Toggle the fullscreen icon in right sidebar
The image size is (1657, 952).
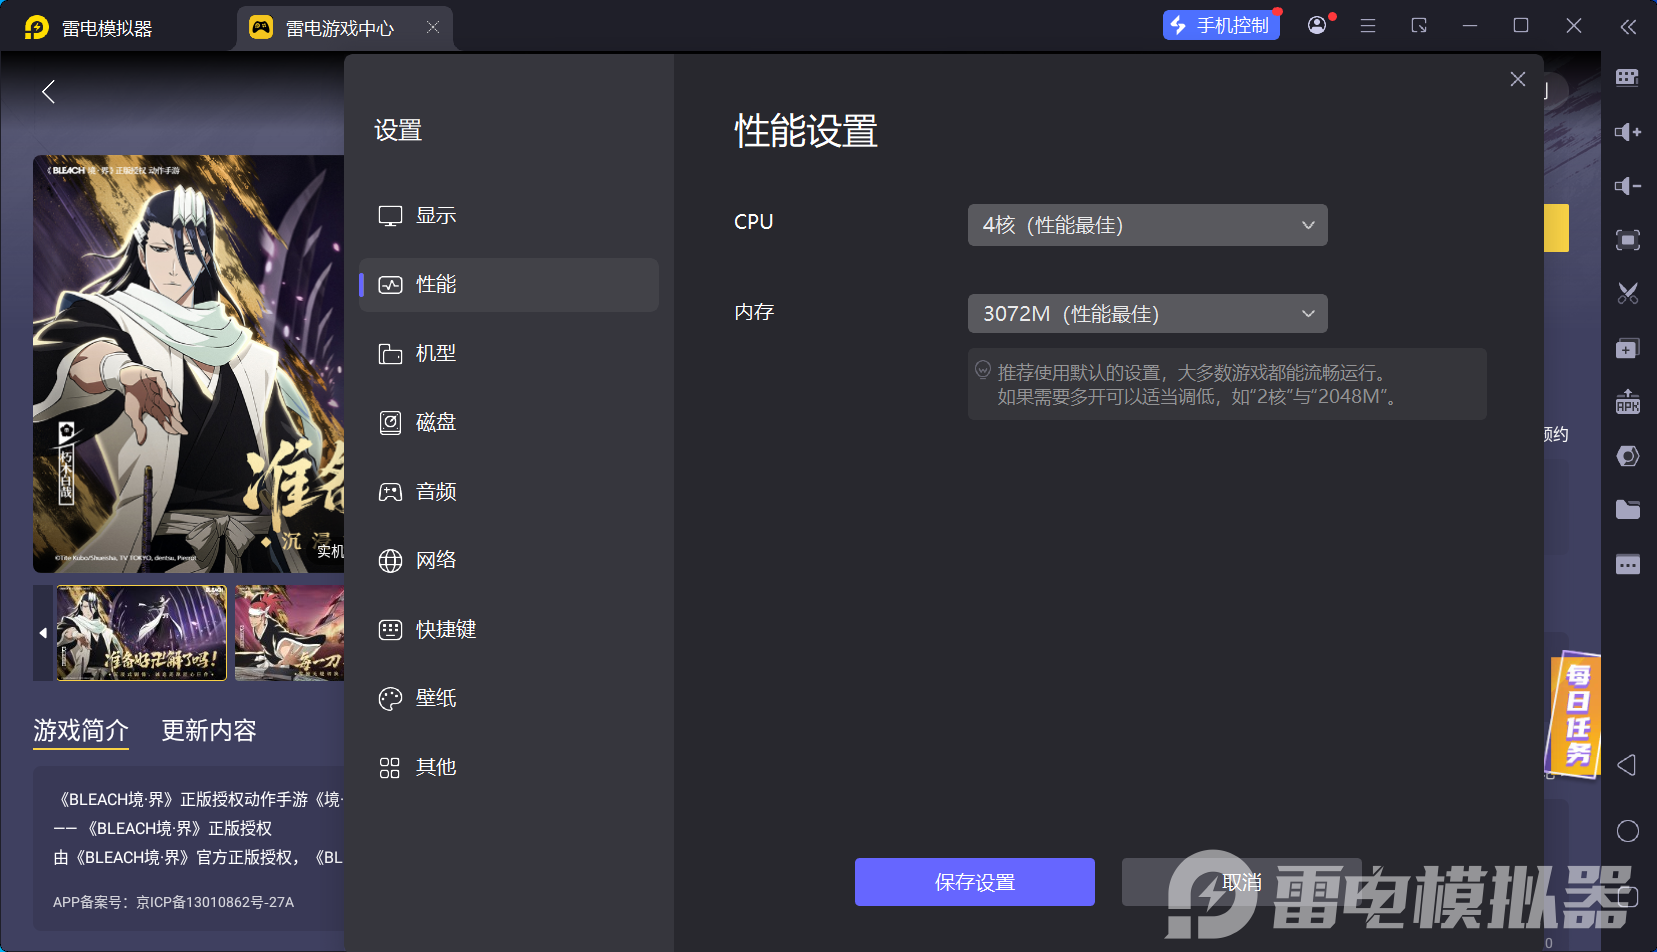click(1627, 240)
